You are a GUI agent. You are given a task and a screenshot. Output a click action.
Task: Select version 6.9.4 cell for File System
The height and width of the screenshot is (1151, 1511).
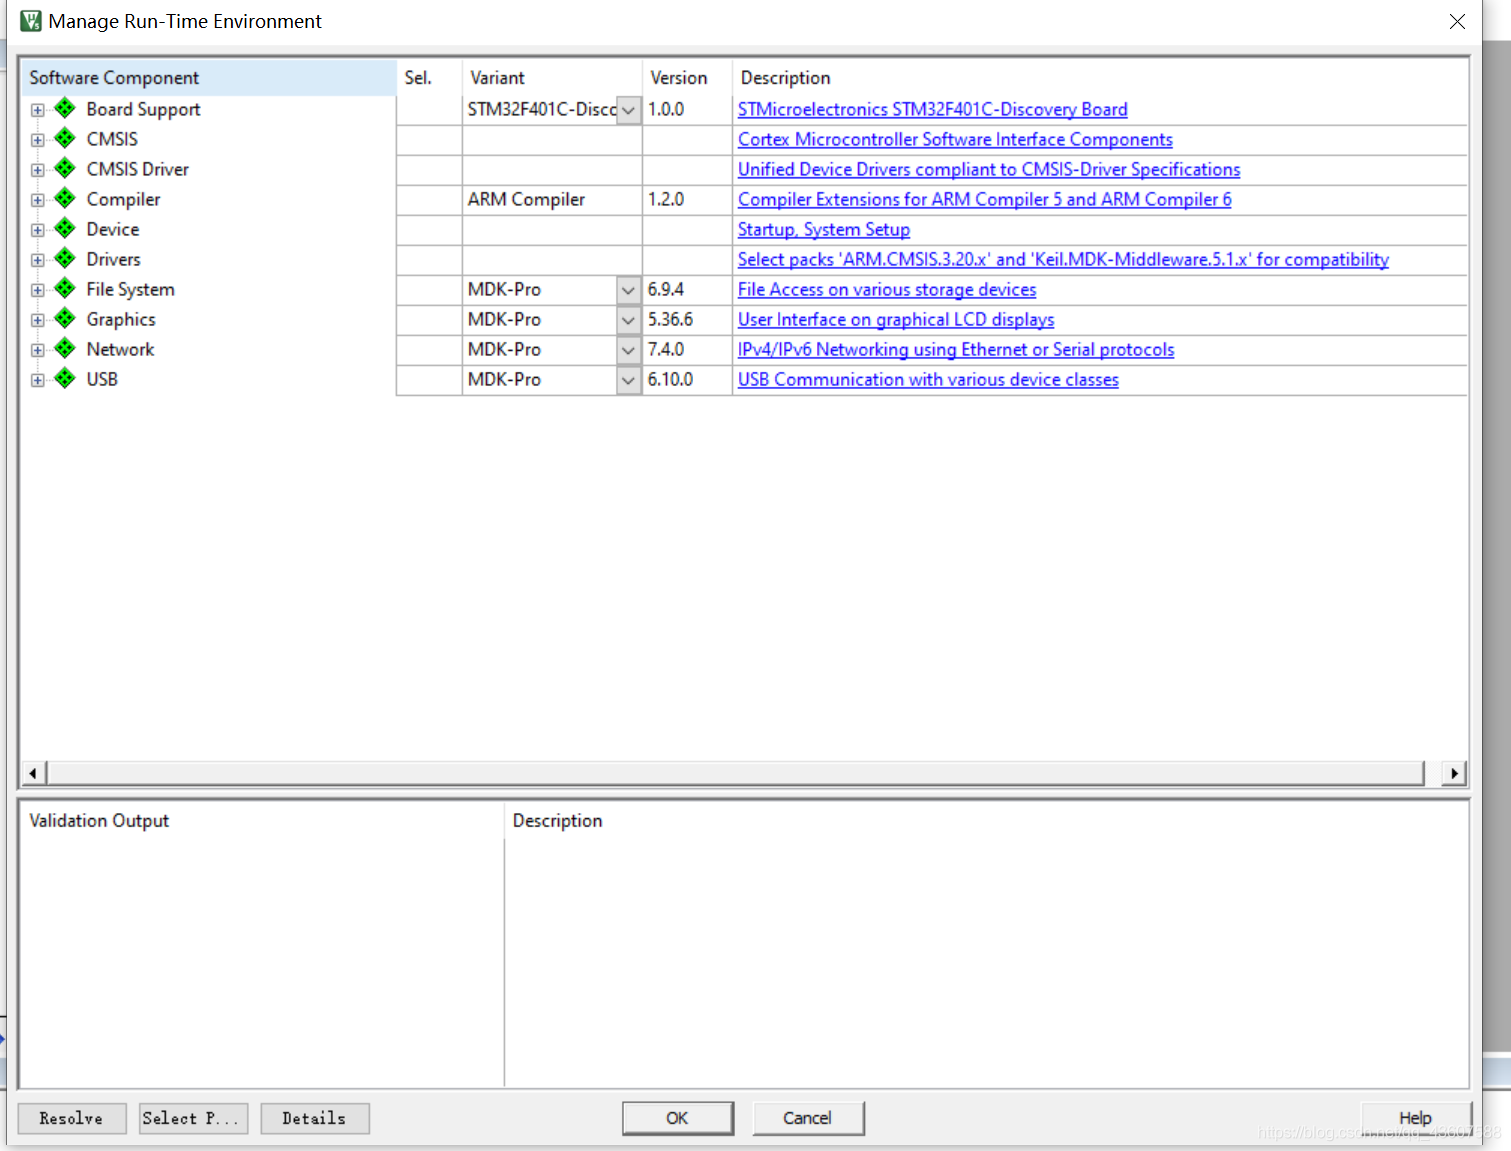[x=687, y=290]
